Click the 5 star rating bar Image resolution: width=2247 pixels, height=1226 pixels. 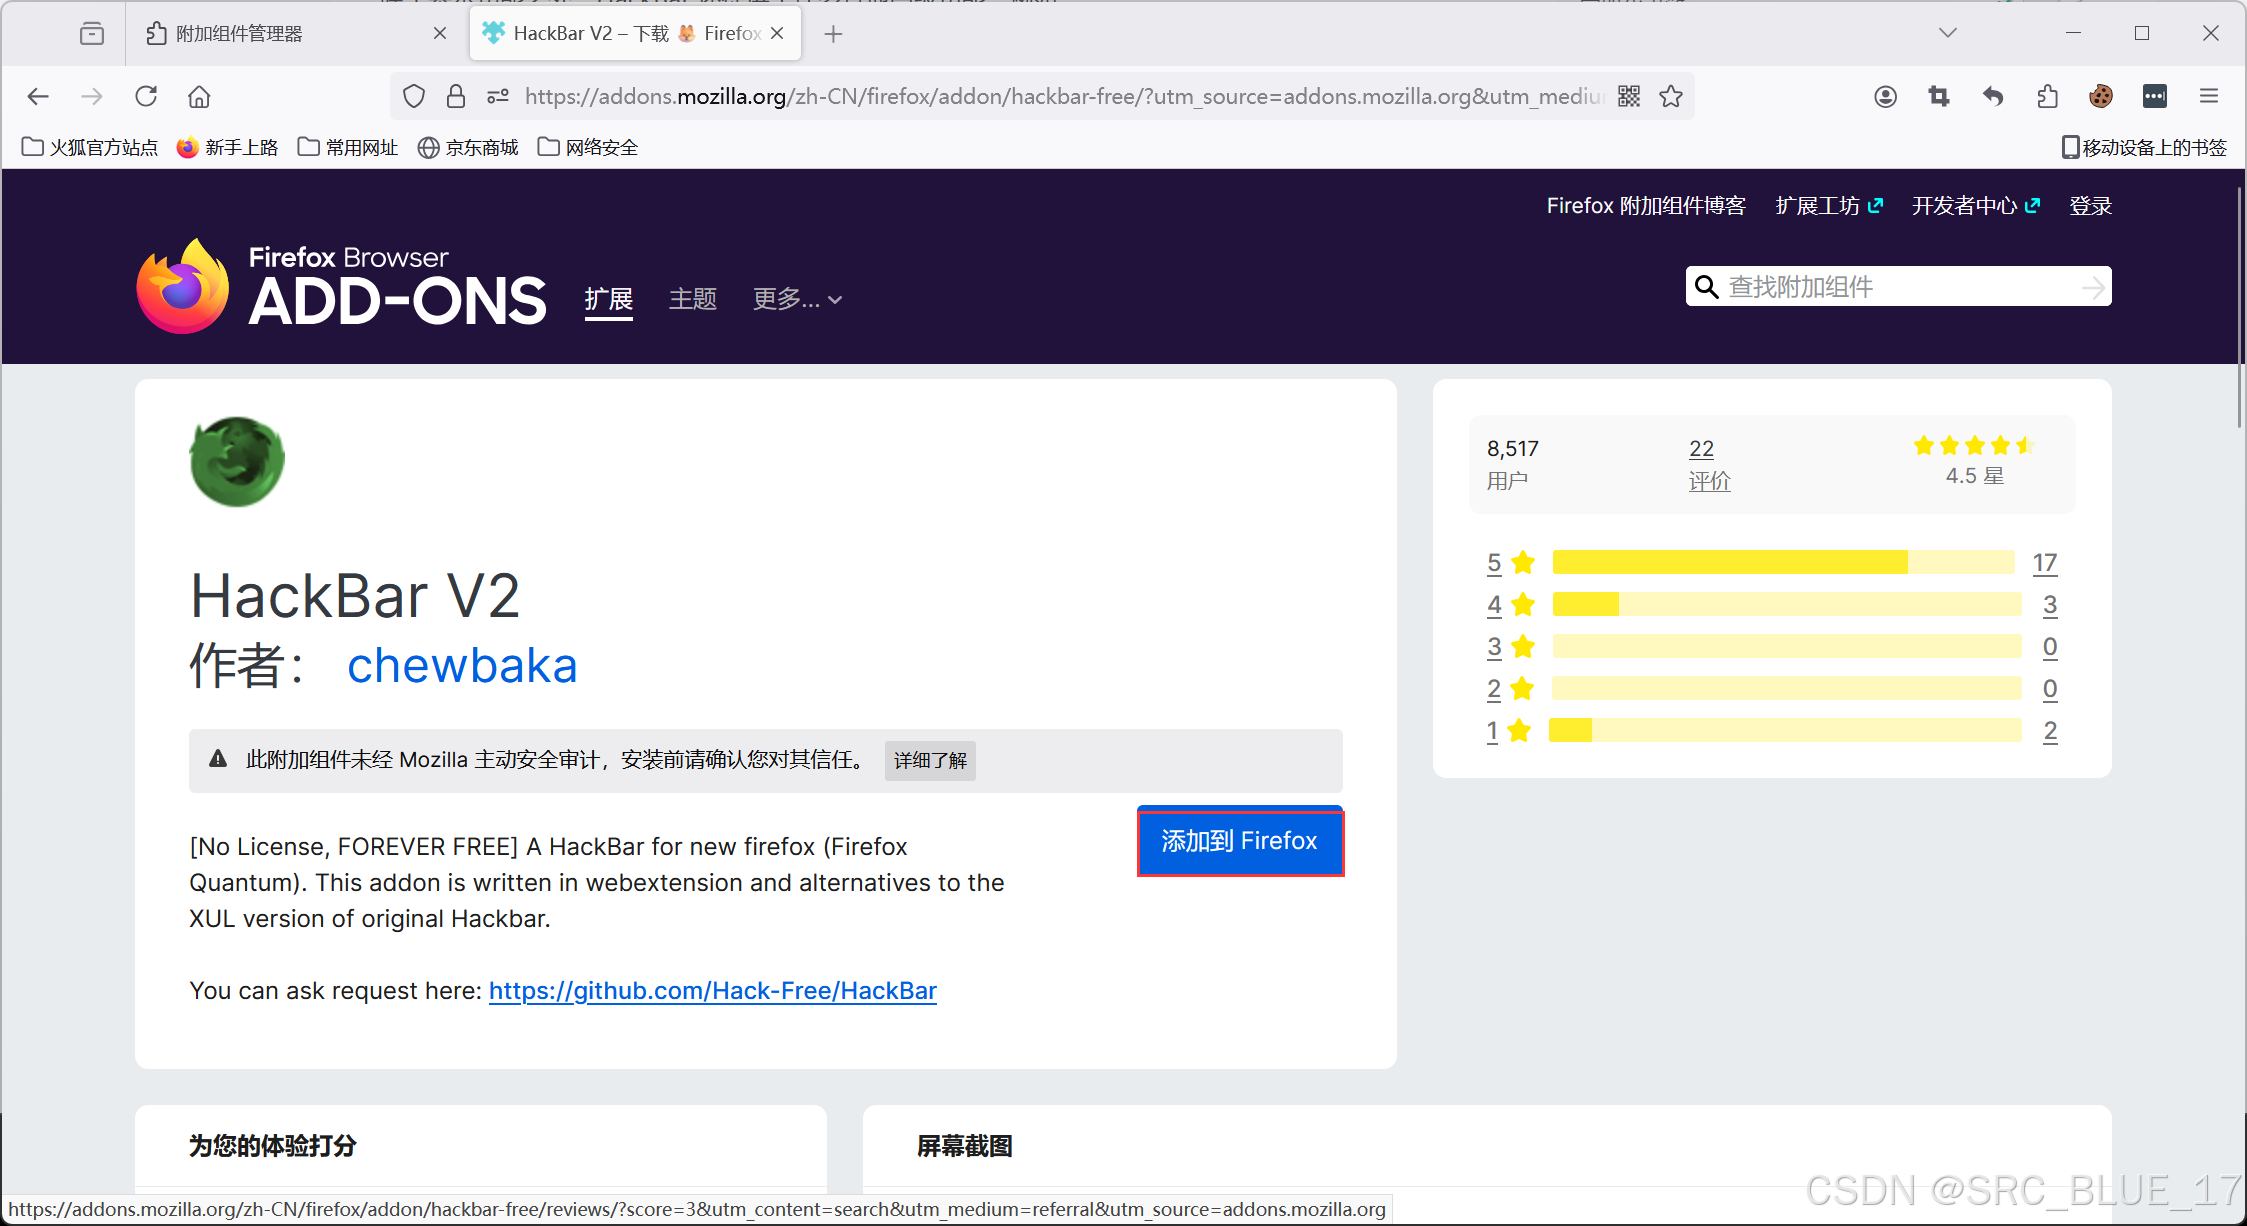pyautogui.click(x=1783, y=563)
